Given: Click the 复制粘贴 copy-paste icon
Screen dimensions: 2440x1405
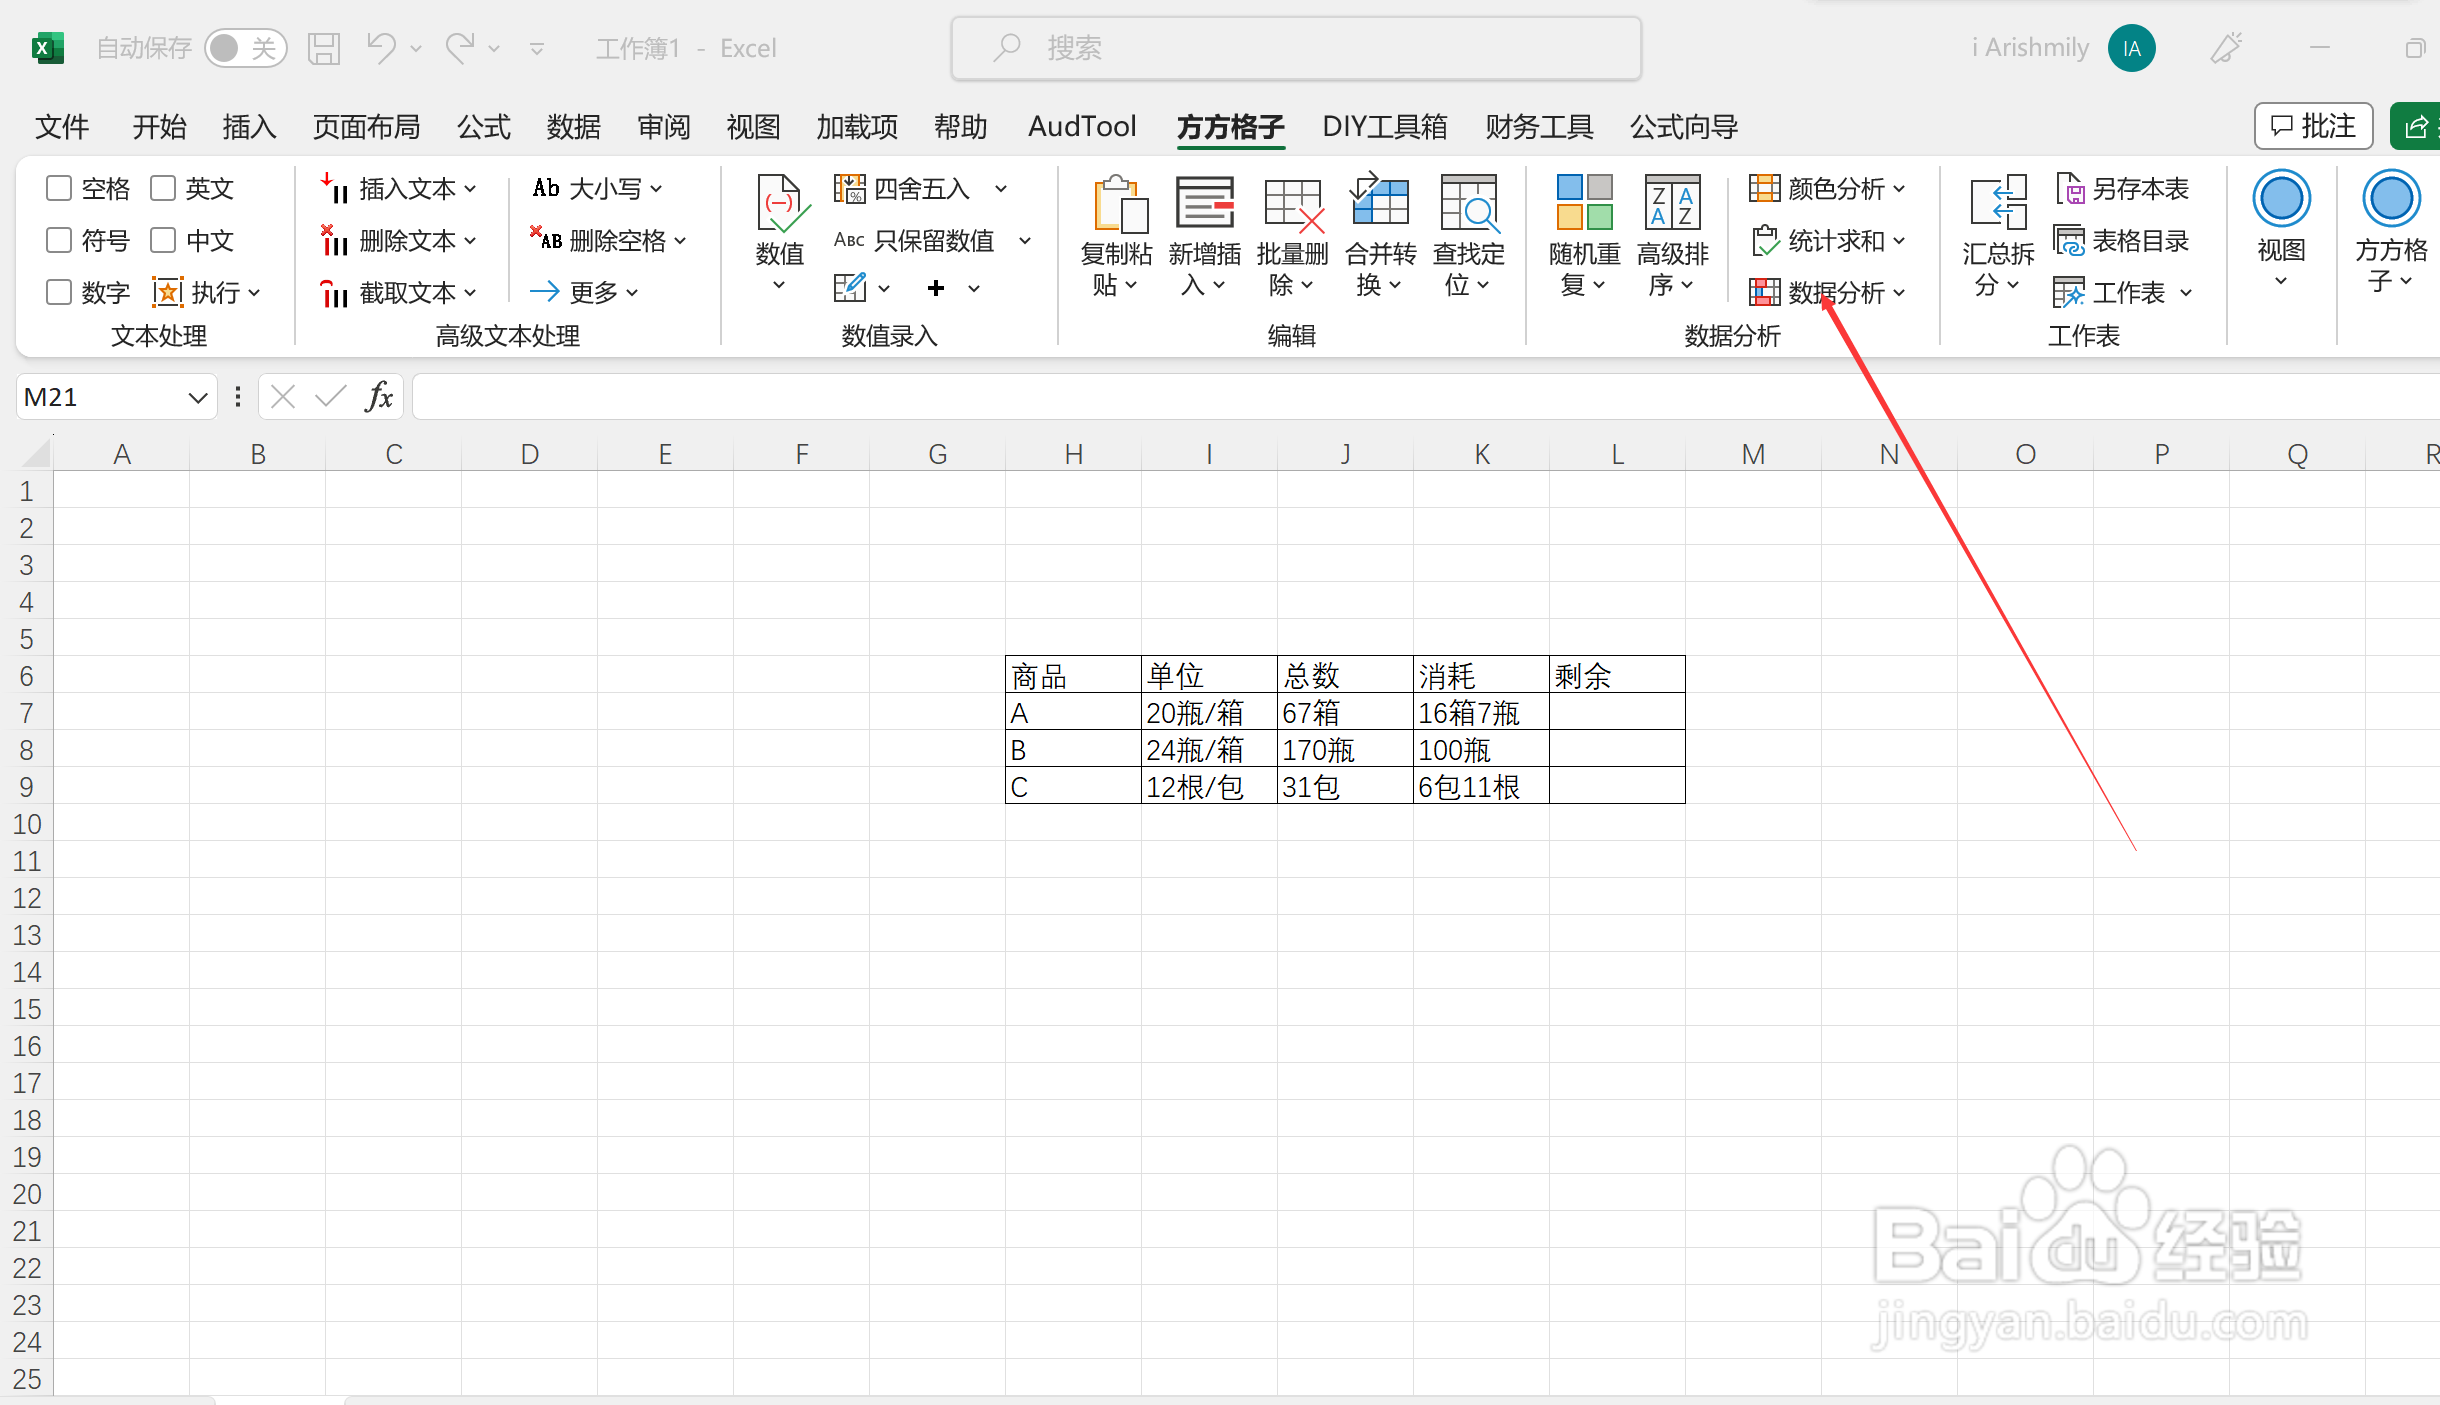Looking at the screenshot, I should [x=1117, y=206].
